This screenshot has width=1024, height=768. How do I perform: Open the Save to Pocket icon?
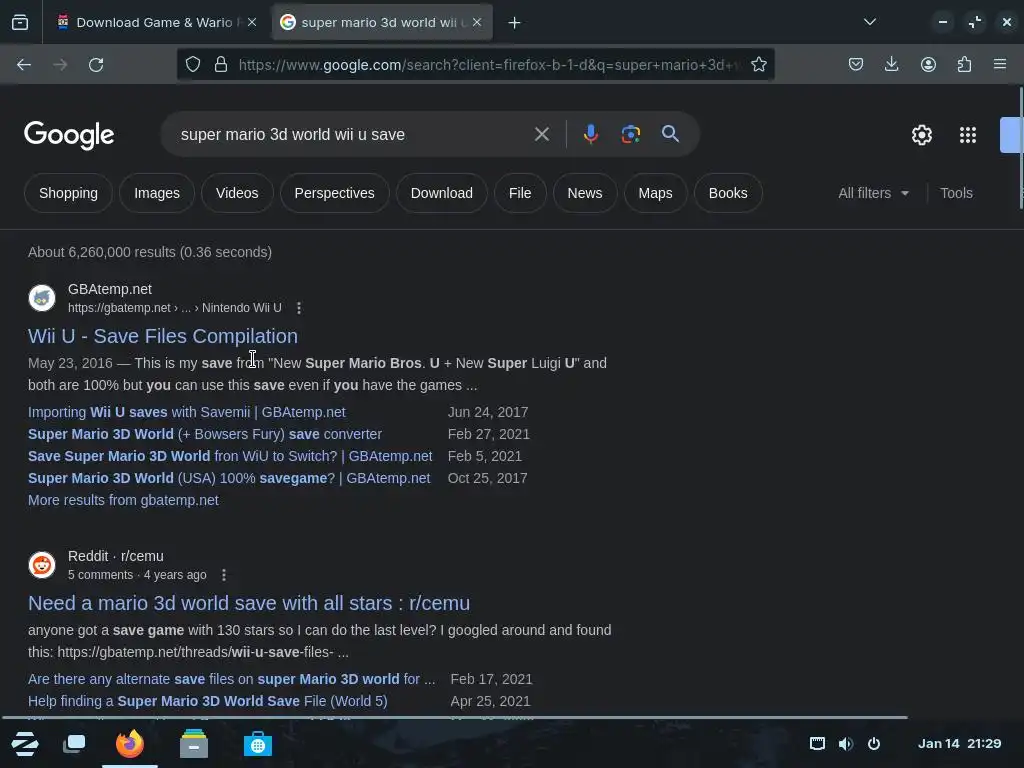856,64
